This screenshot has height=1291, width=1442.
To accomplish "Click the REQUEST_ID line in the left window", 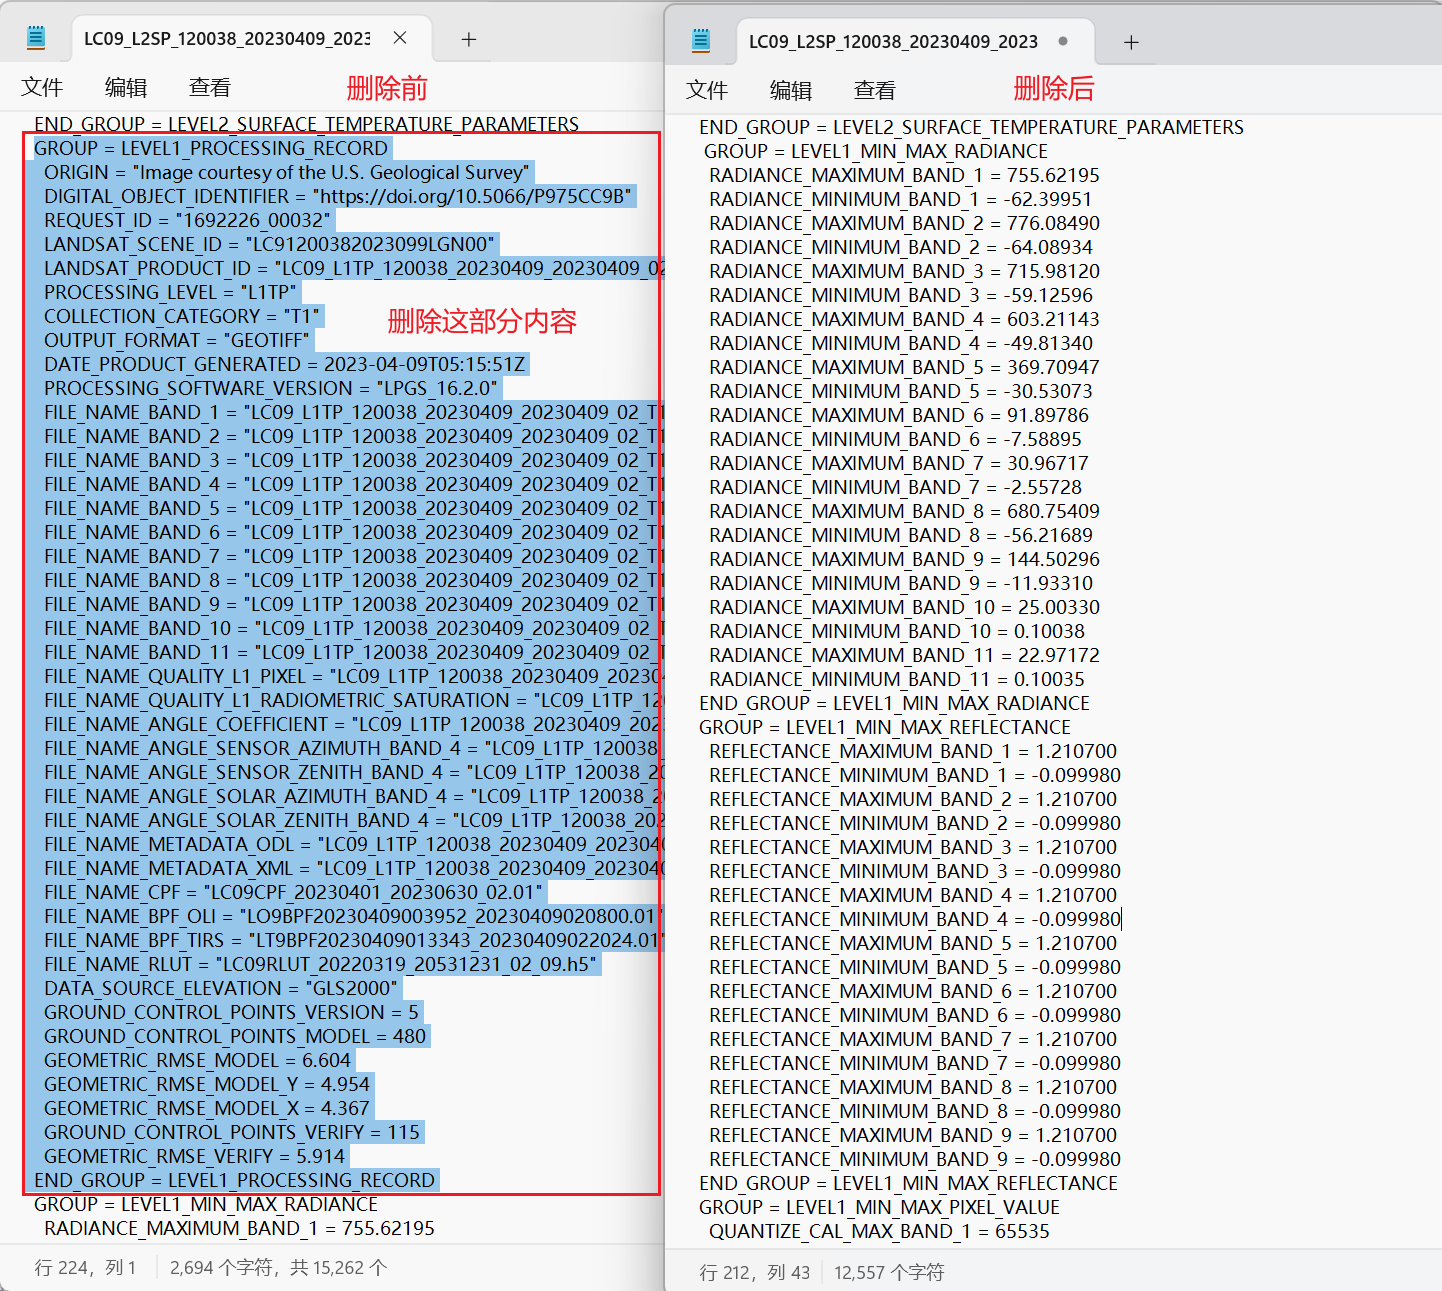I will click(x=187, y=220).
